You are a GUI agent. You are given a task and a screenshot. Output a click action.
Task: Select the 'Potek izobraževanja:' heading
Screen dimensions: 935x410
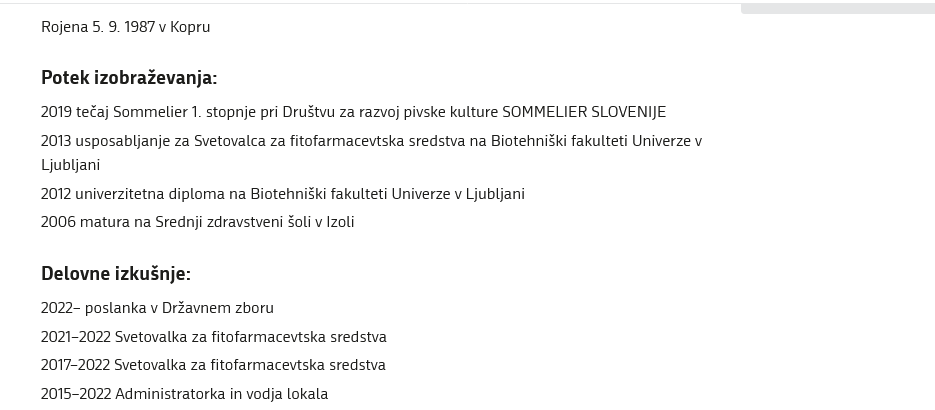point(129,77)
